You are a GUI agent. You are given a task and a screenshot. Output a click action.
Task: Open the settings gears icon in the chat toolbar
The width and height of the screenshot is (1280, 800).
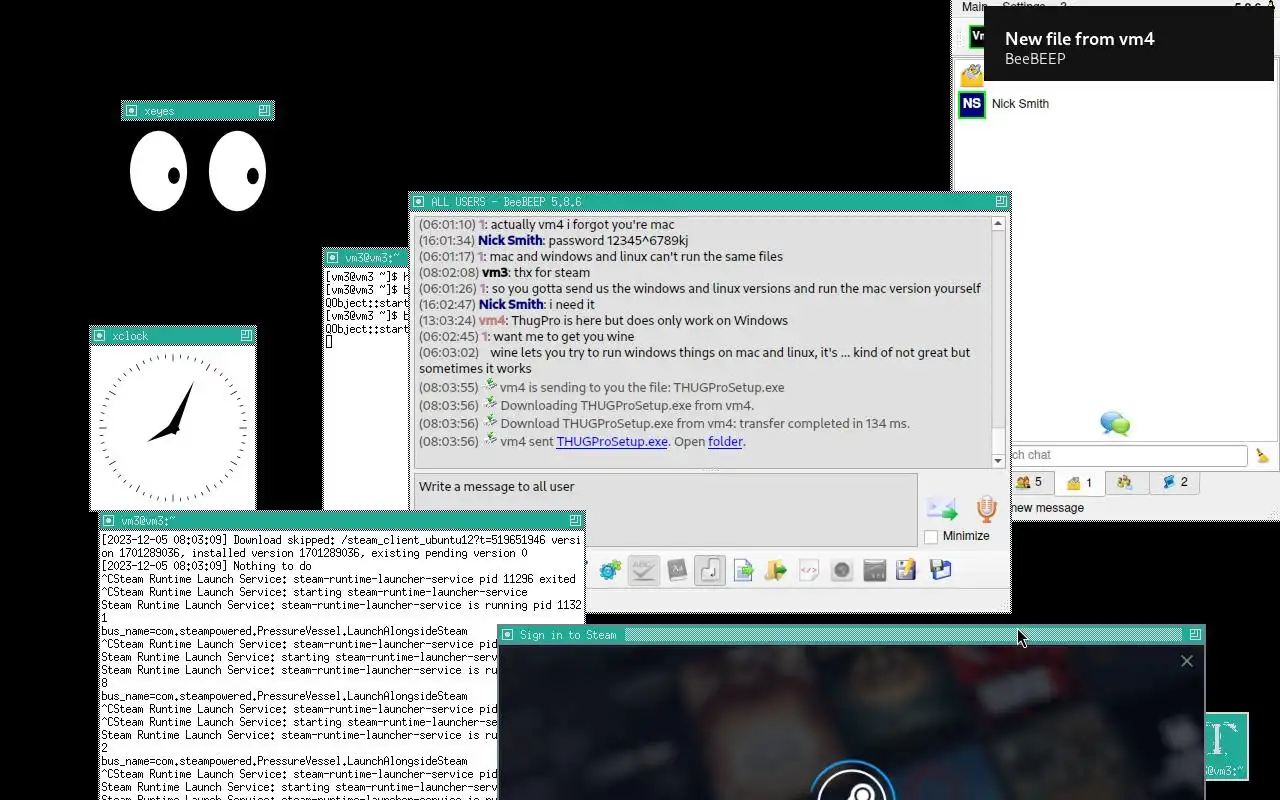[610, 570]
